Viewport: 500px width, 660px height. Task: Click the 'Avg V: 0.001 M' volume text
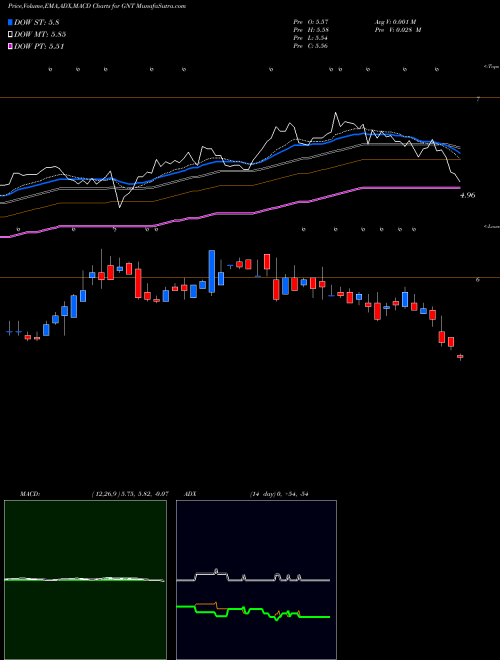coord(398,21)
